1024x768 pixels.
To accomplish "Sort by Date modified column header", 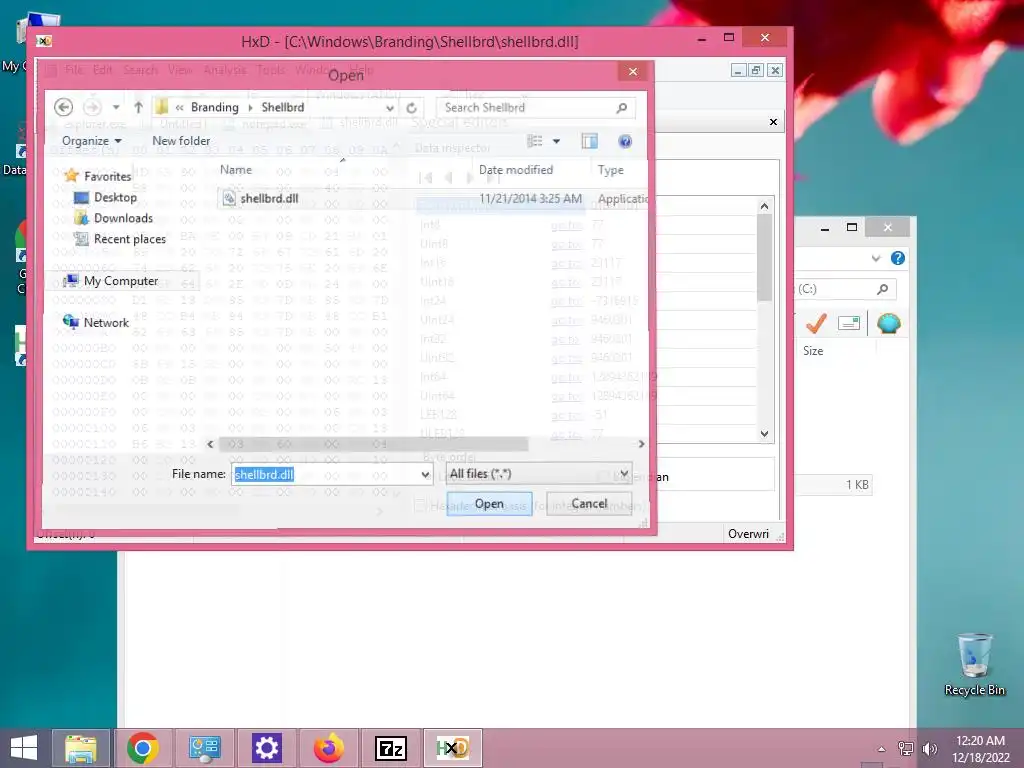I will [x=516, y=170].
